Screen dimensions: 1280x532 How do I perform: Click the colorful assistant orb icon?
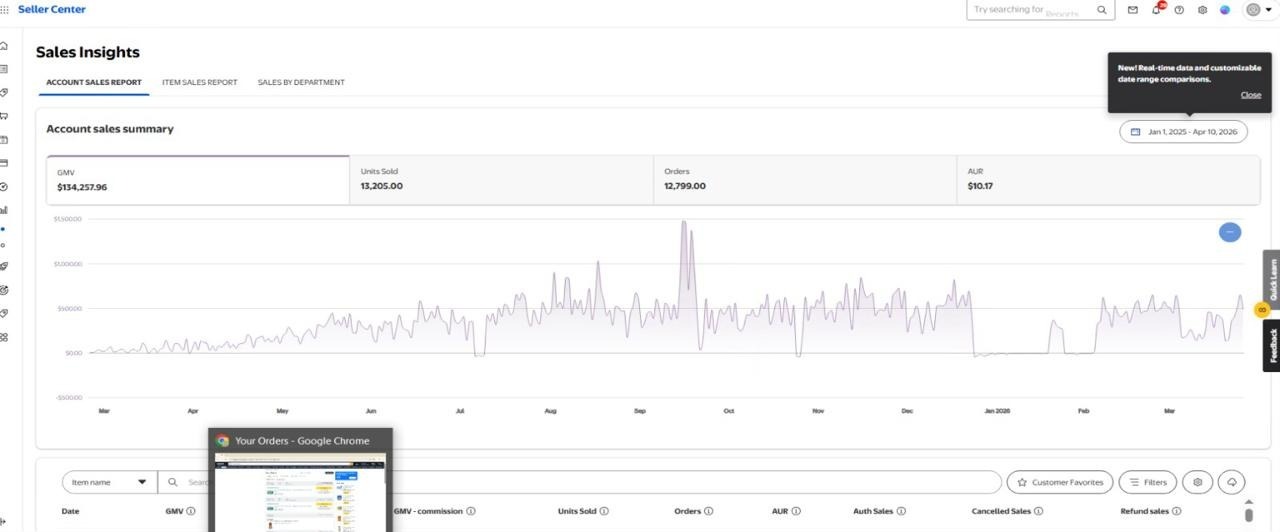[1225, 10]
